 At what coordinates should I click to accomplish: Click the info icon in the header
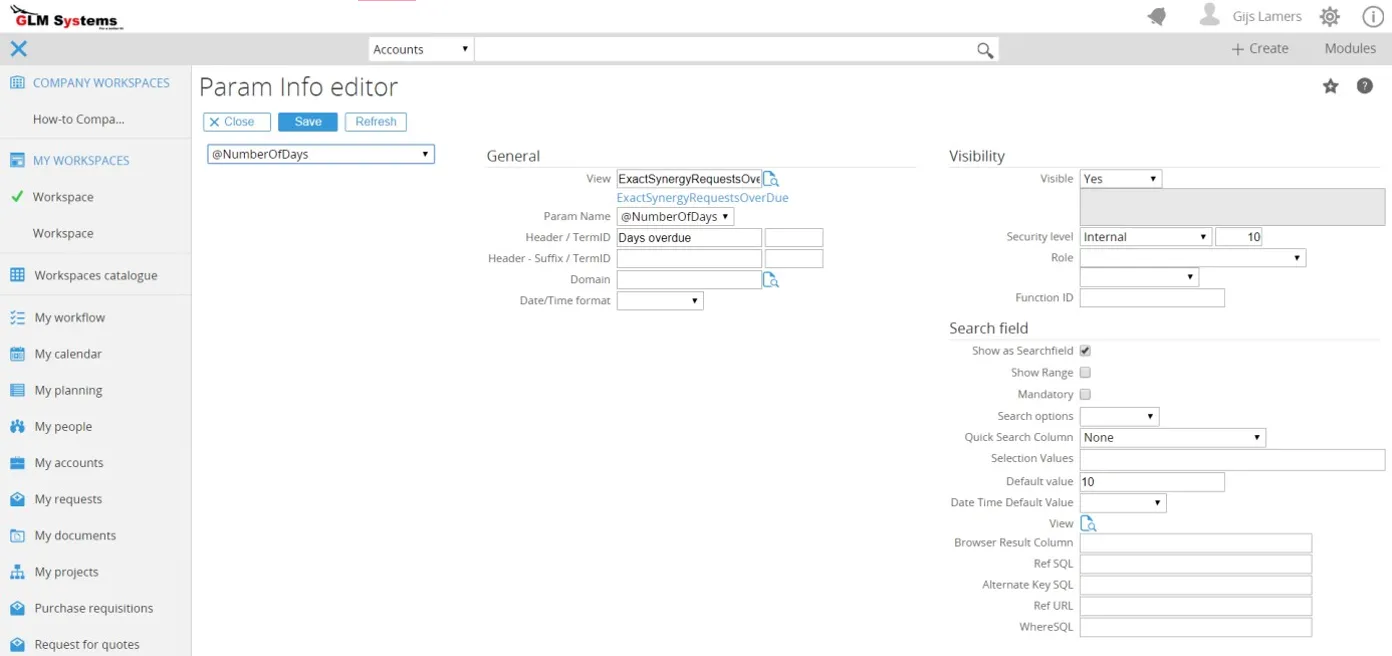coord(1373,17)
